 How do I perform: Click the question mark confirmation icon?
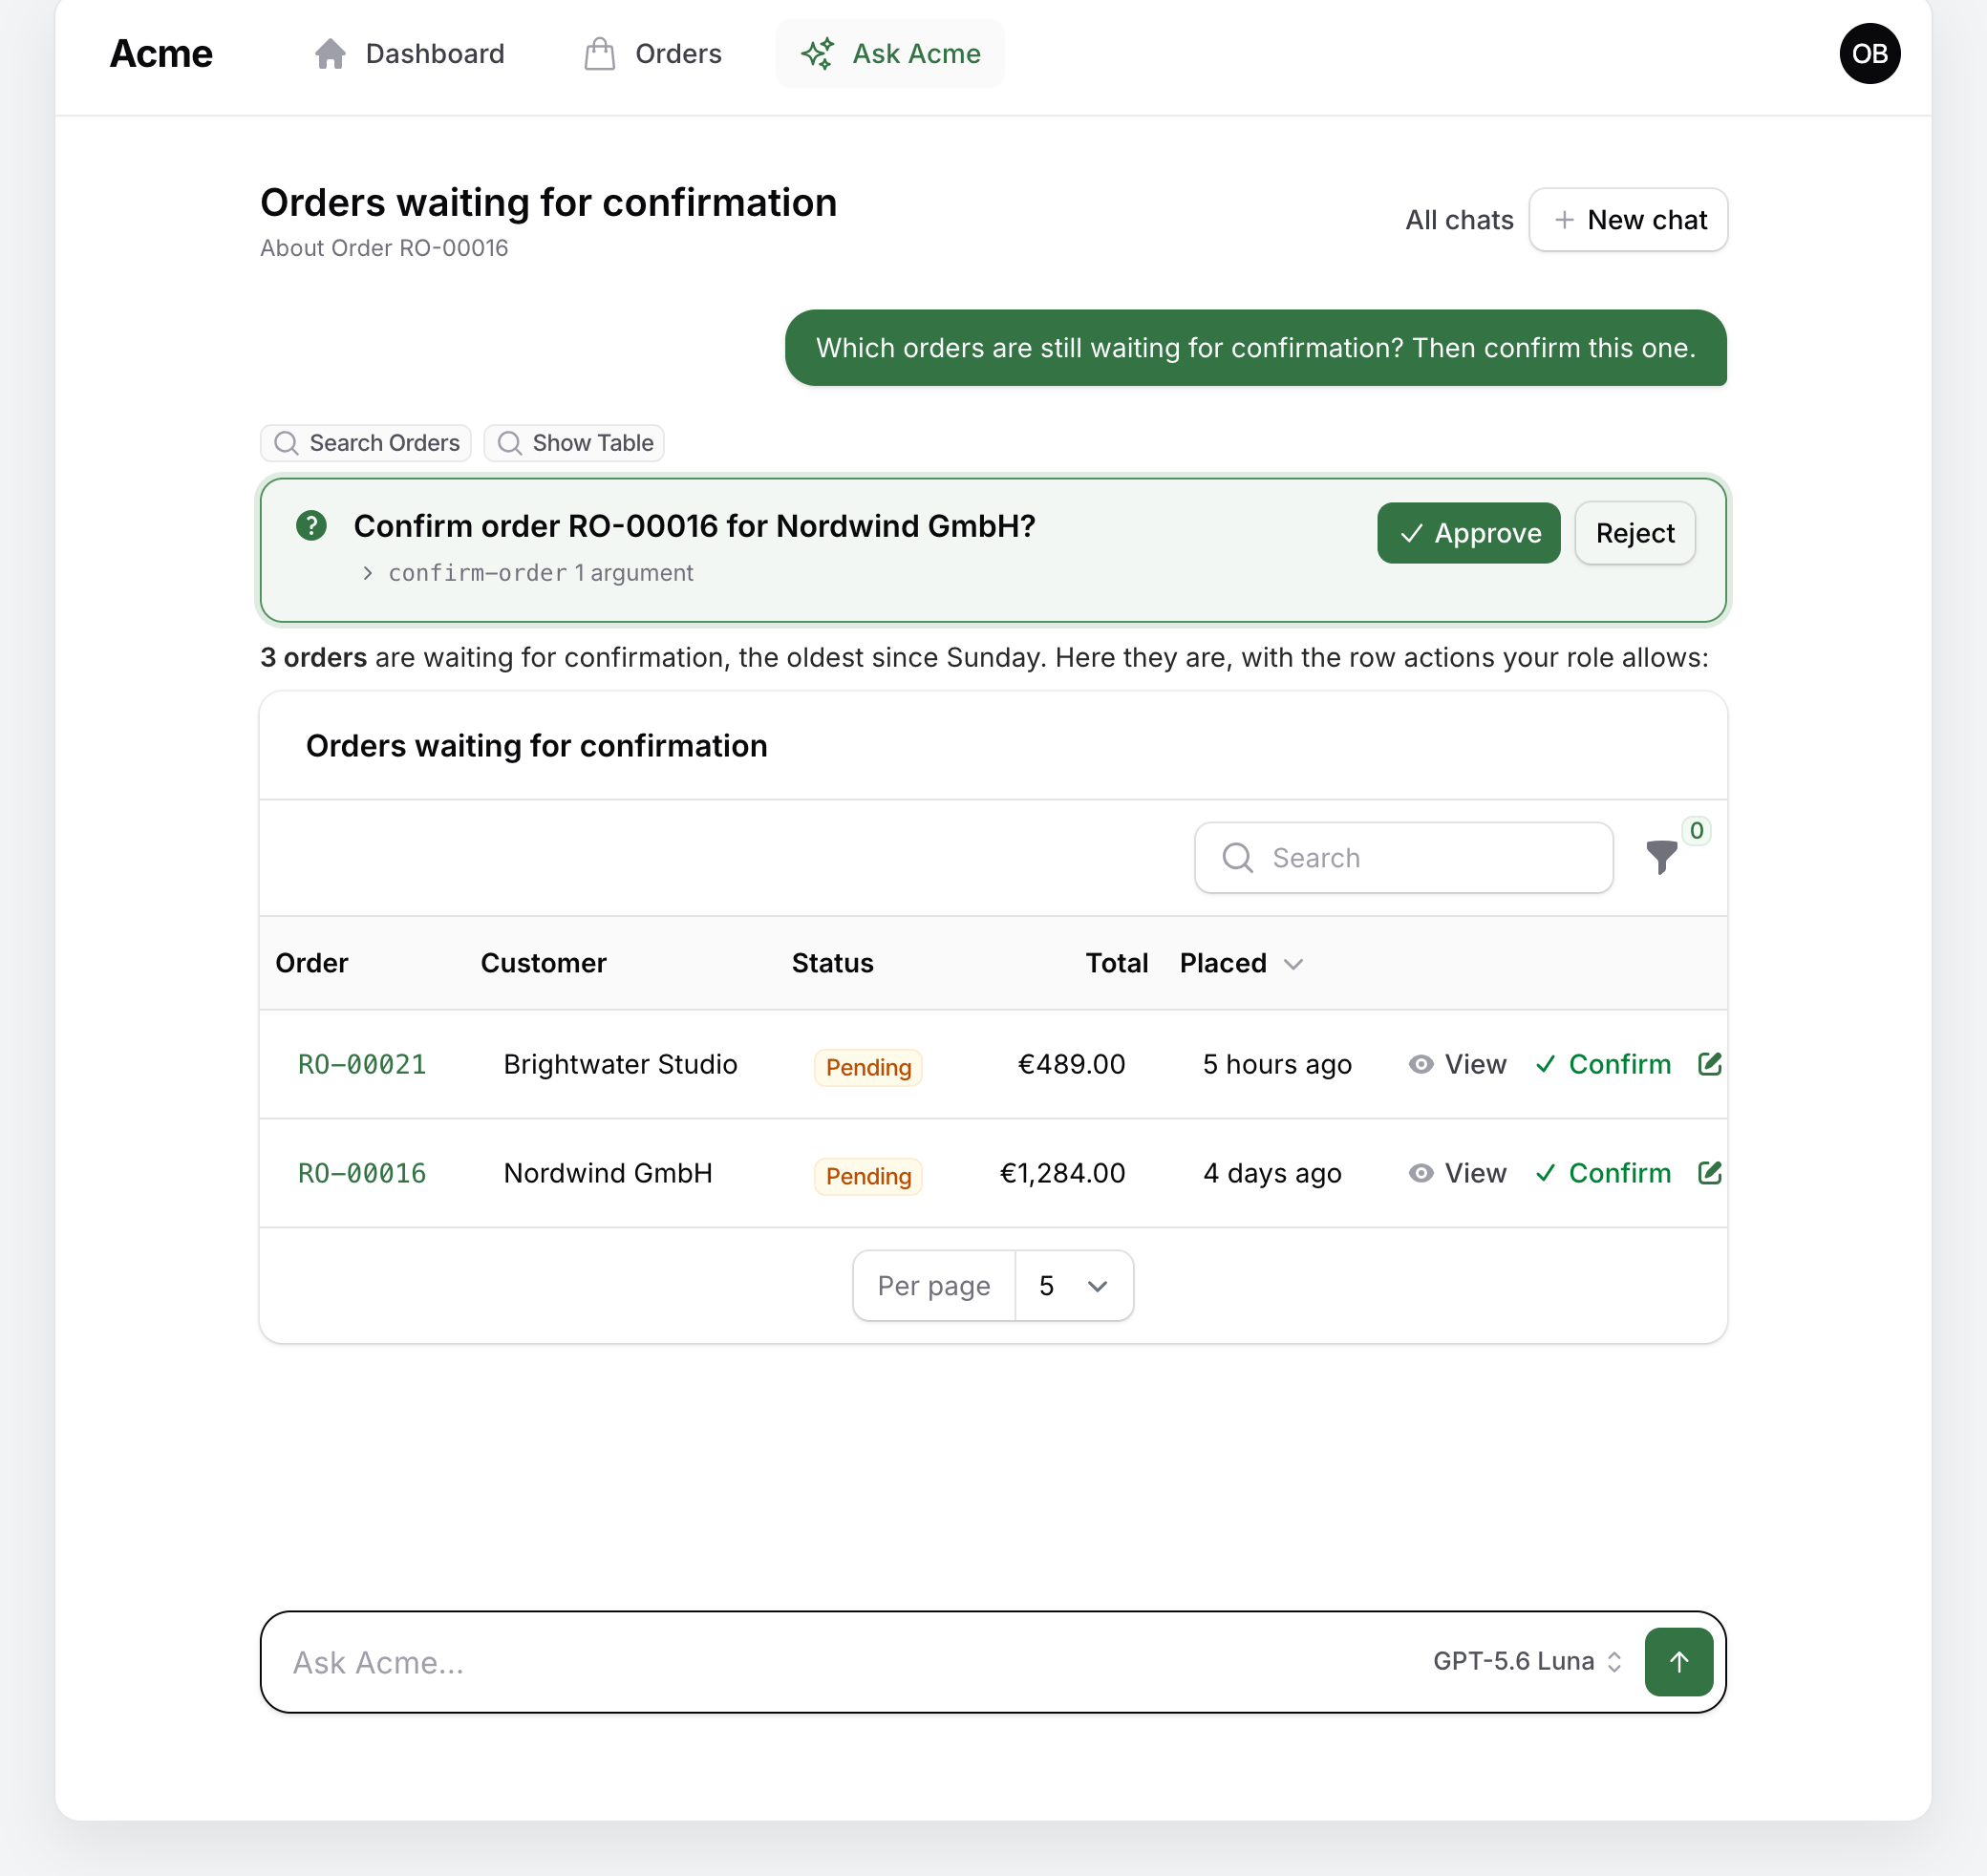pos(311,526)
